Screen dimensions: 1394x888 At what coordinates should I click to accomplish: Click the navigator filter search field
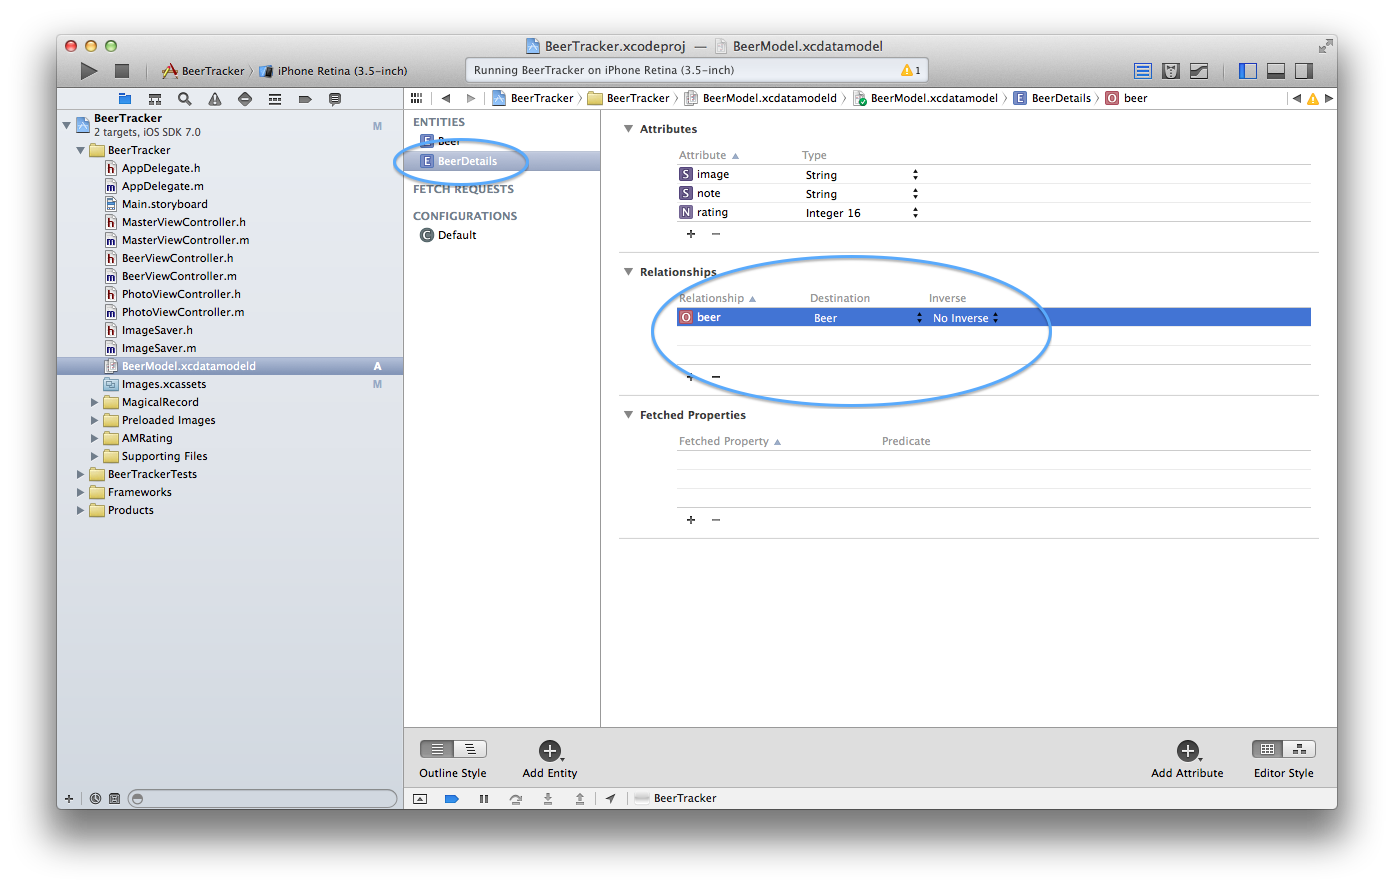(263, 799)
